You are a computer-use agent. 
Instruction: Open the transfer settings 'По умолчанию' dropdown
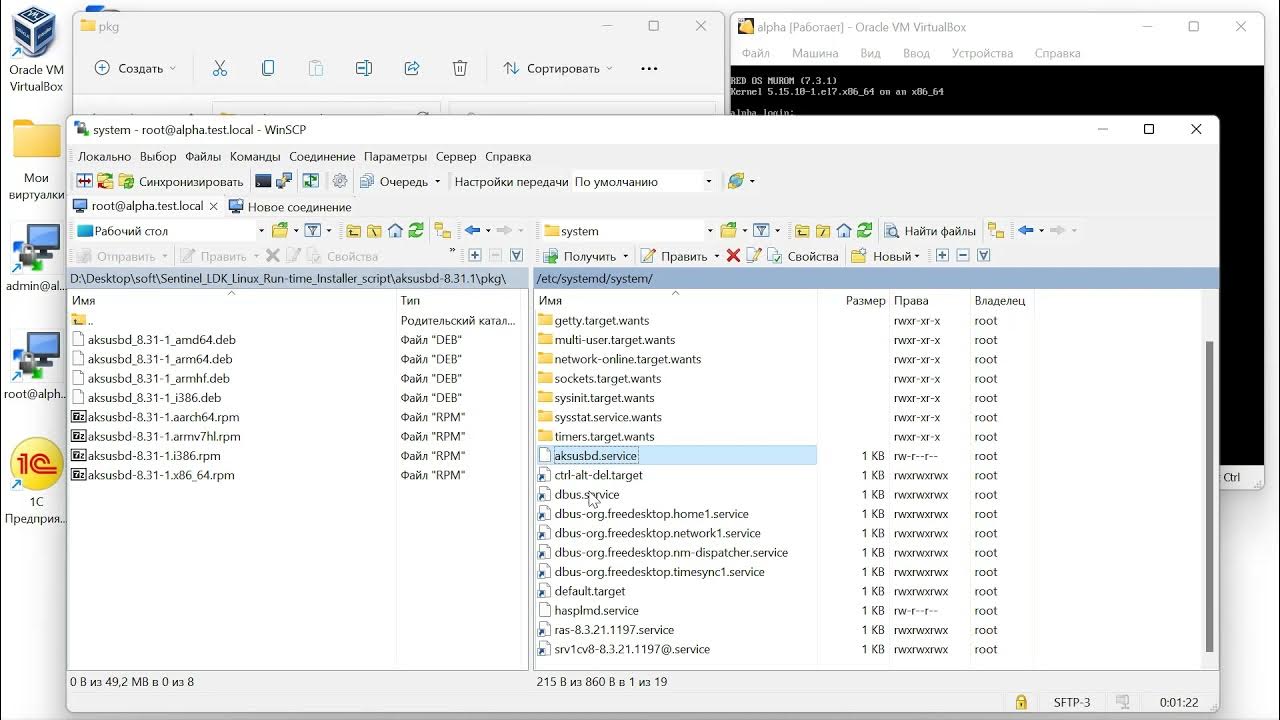[643, 181]
